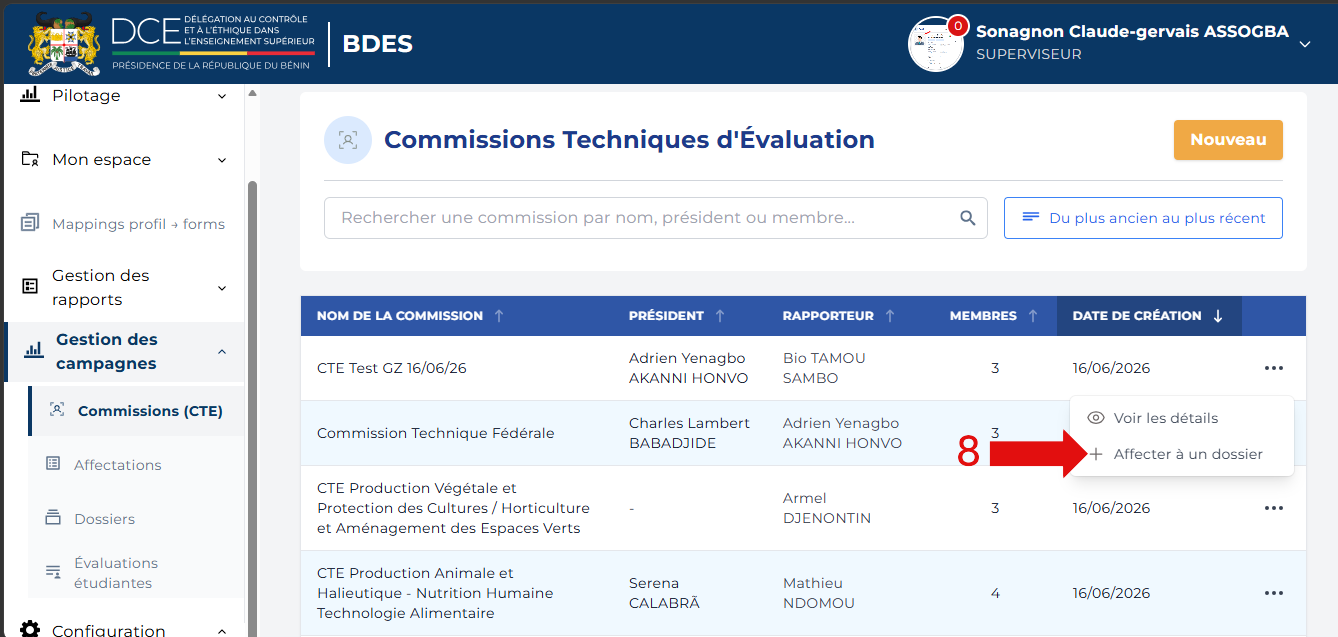Click the Mappings profil icon
Viewport: 1338px width, 637px height.
point(30,223)
